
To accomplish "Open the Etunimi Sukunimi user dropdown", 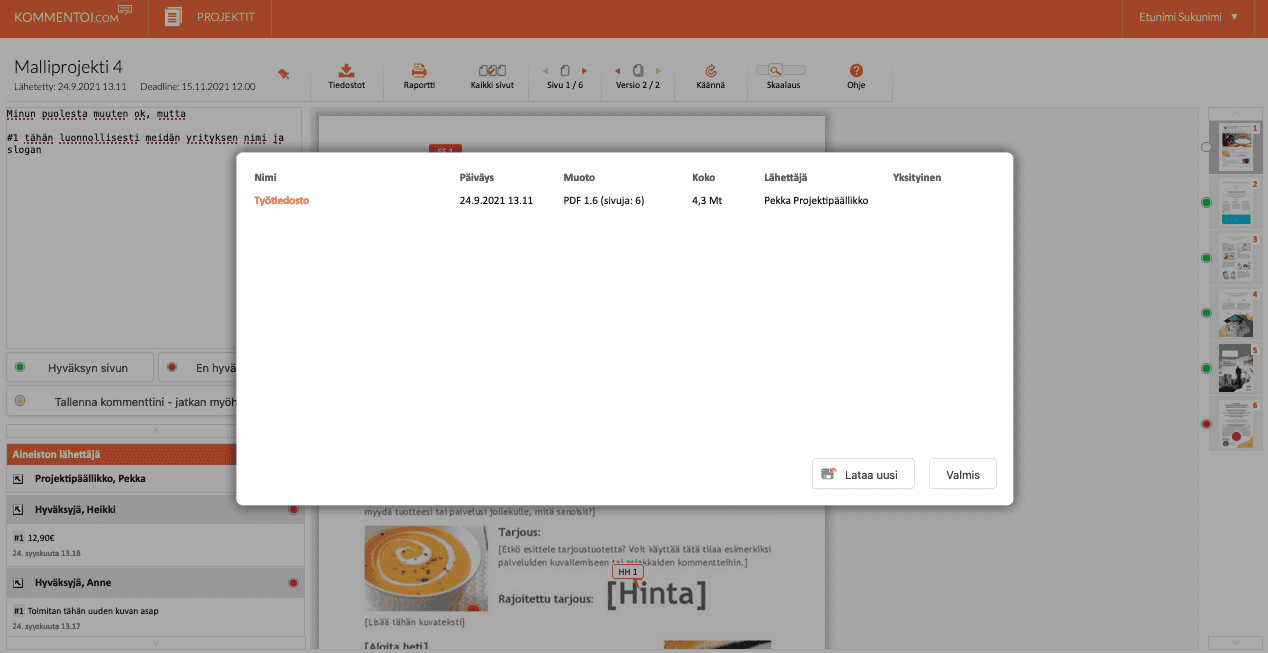I will pos(1188,17).
